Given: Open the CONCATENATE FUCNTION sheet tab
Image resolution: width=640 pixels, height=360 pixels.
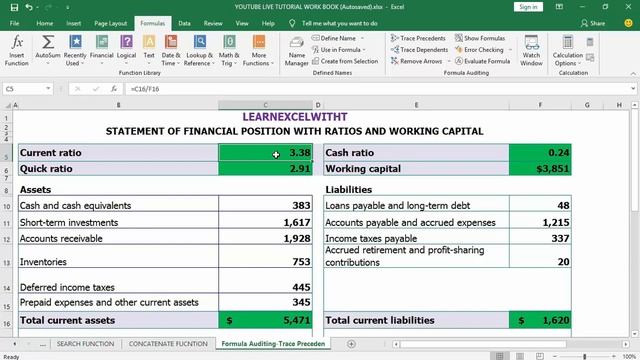Looking at the screenshot, I should pyautogui.click(x=168, y=344).
